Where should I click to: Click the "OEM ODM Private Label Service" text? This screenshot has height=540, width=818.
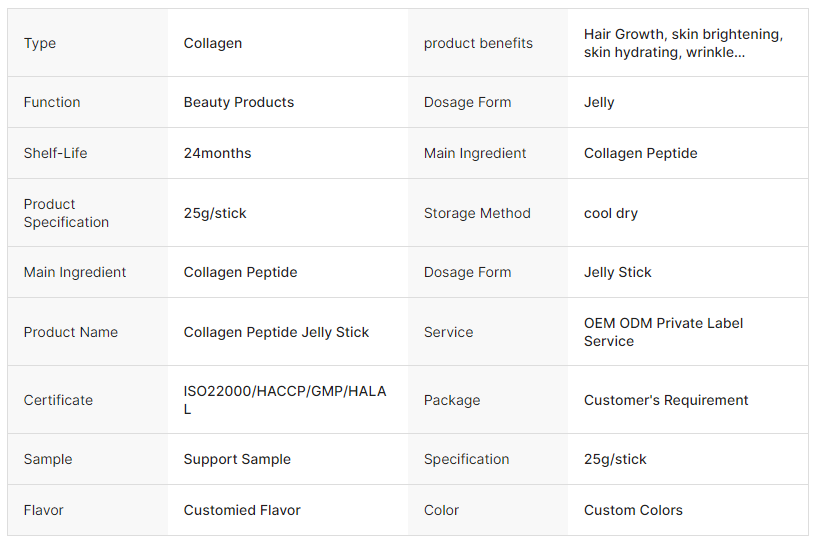(x=664, y=332)
